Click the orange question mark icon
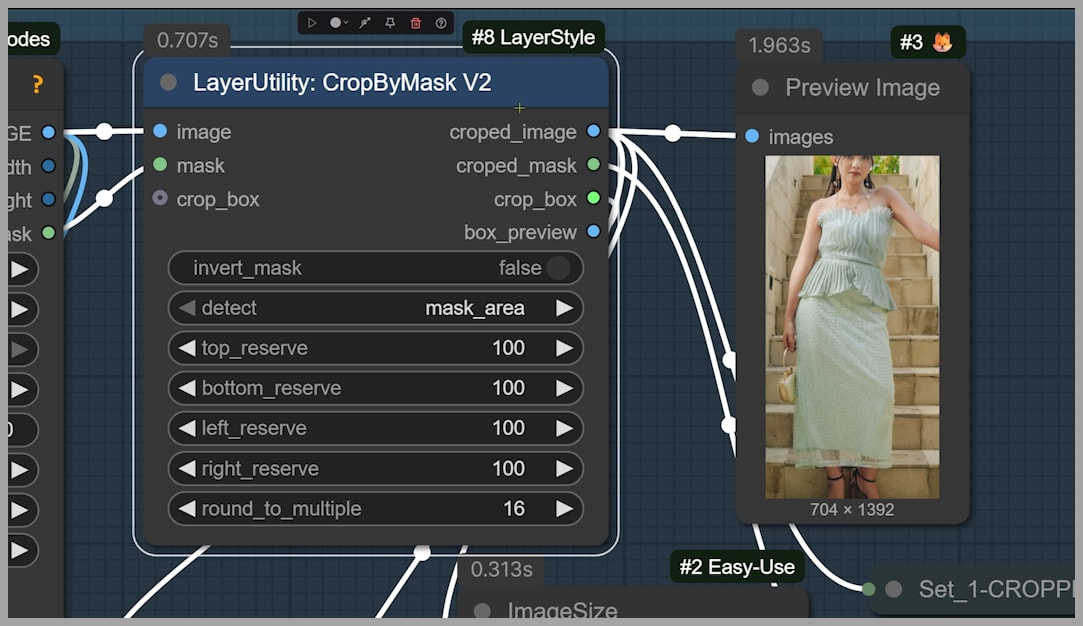 pos(37,85)
